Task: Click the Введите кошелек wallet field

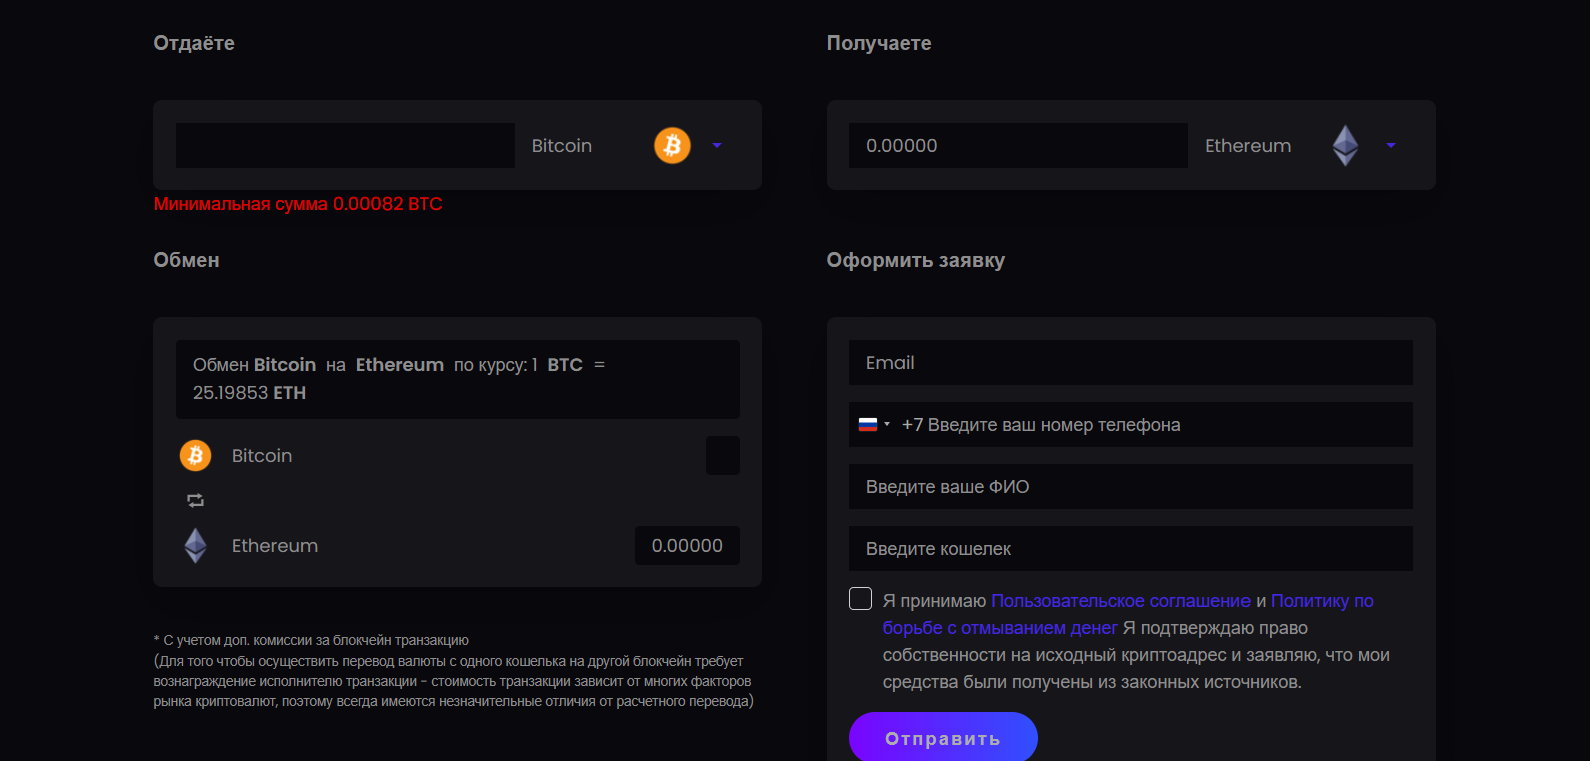Action: [1131, 548]
